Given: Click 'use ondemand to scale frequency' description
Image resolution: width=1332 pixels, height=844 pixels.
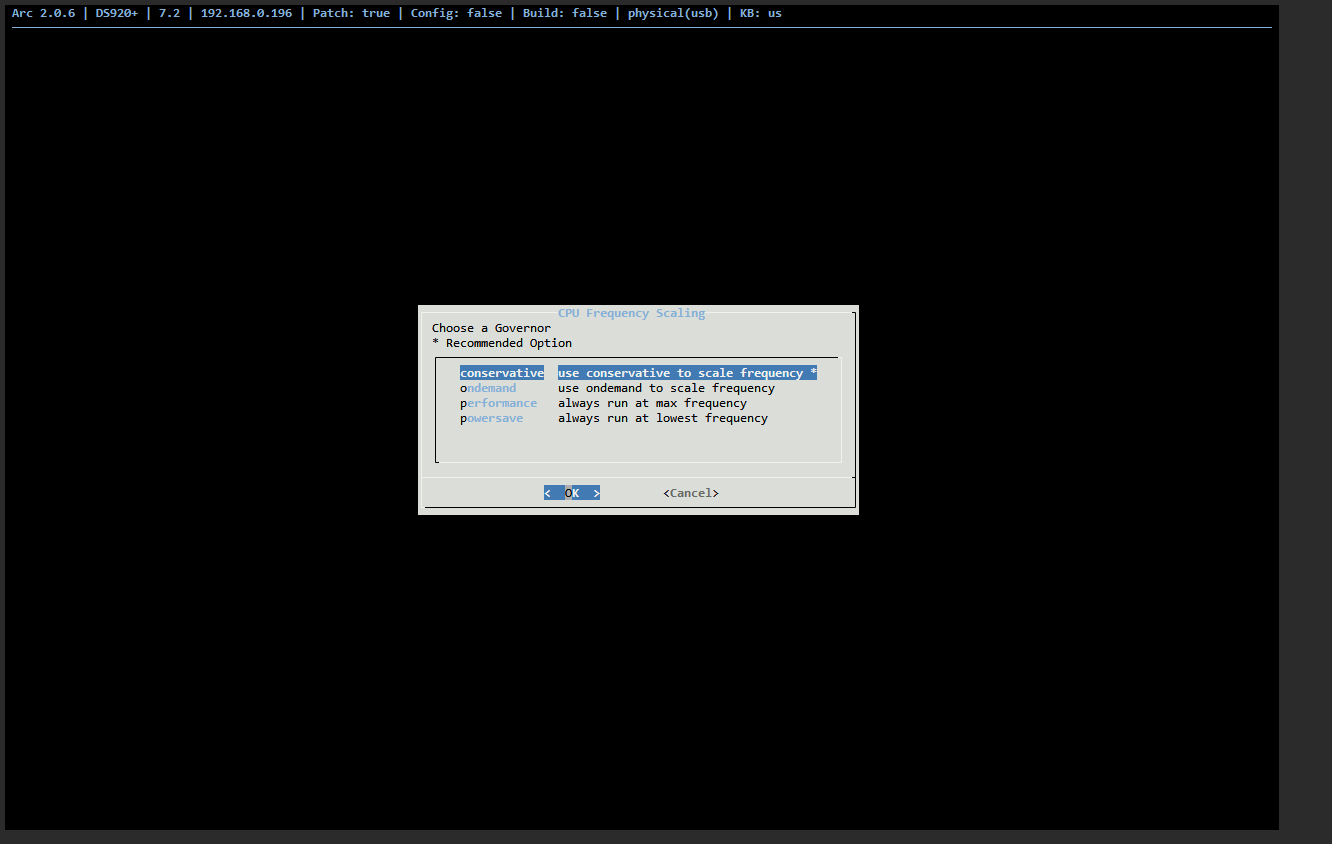Looking at the screenshot, I should point(666,388).
